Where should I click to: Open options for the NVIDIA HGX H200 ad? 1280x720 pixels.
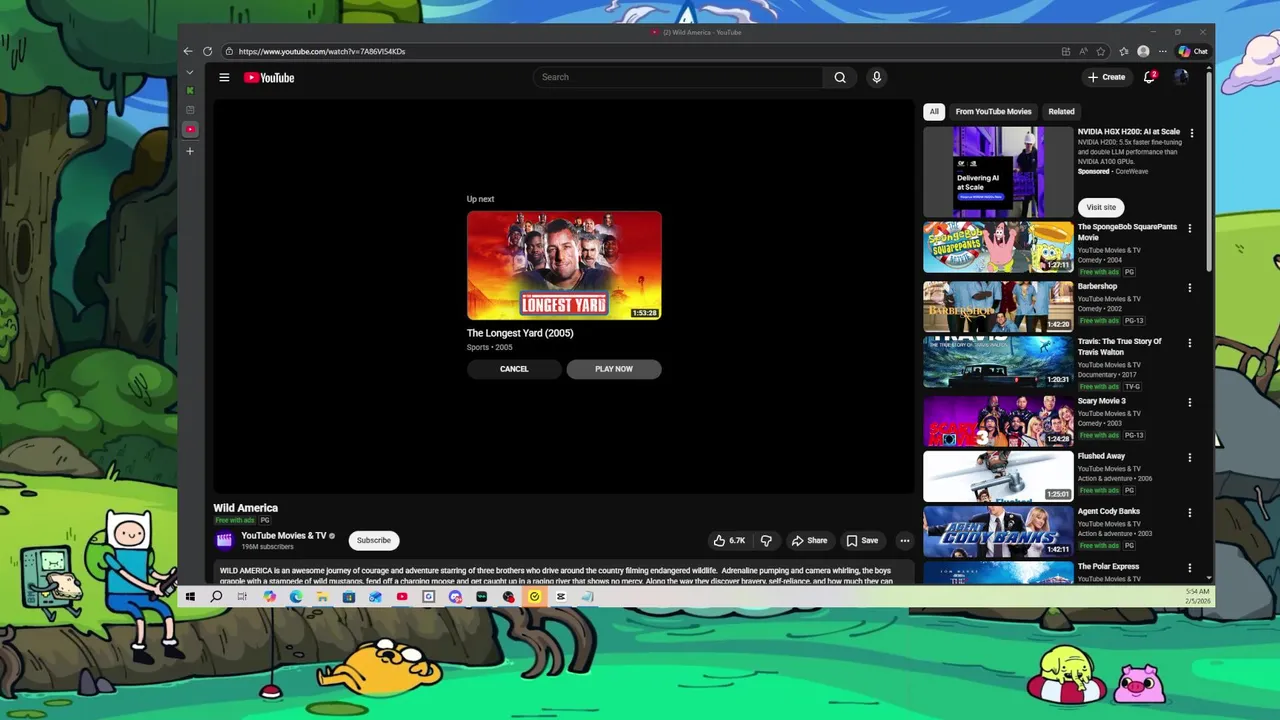point(1191,132)
